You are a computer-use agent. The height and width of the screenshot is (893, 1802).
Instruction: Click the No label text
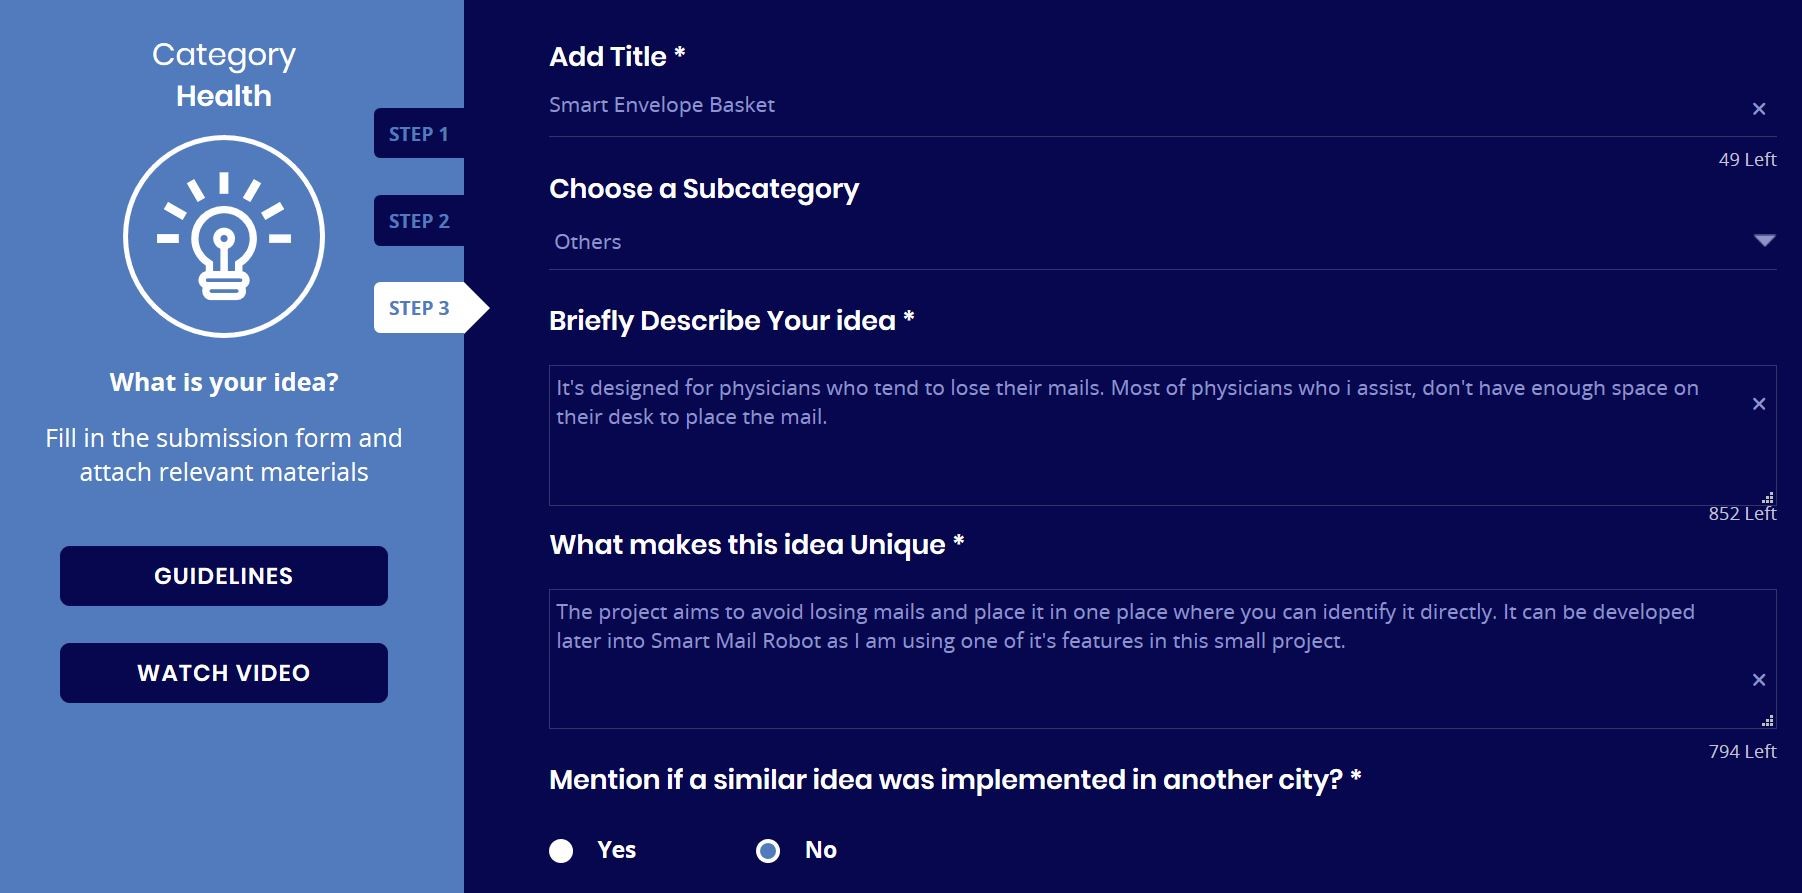coord(821,850)
